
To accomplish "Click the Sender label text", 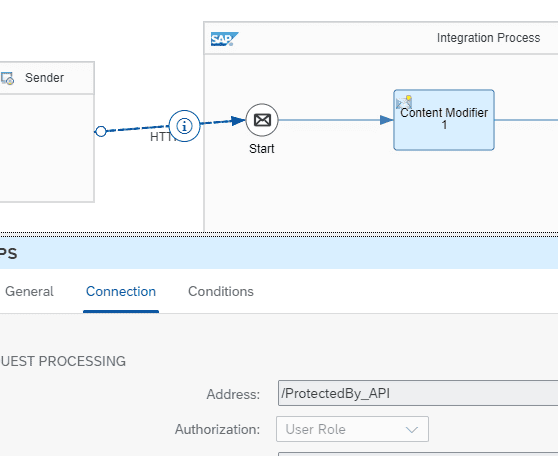I will pos(44,78).
